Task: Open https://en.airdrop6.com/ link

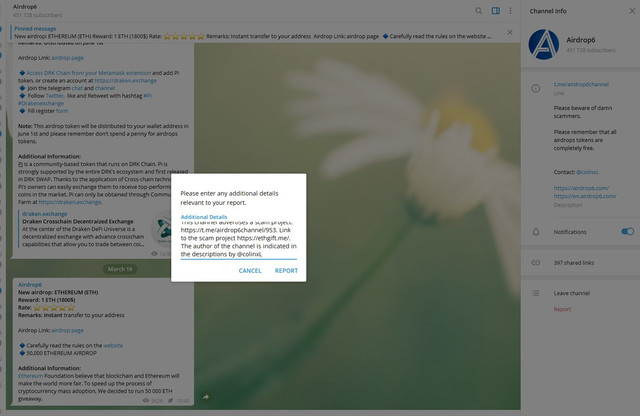Action: pyautogui.click(x=584, y=196)
